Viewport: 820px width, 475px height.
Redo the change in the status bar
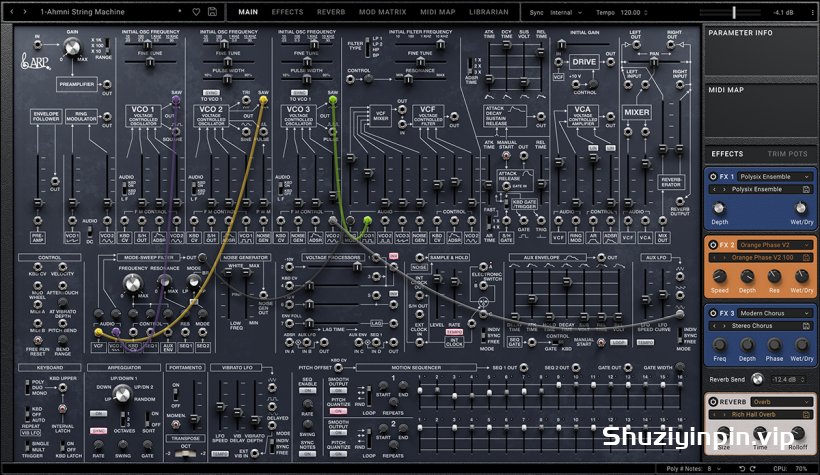[x=753, y=468]
